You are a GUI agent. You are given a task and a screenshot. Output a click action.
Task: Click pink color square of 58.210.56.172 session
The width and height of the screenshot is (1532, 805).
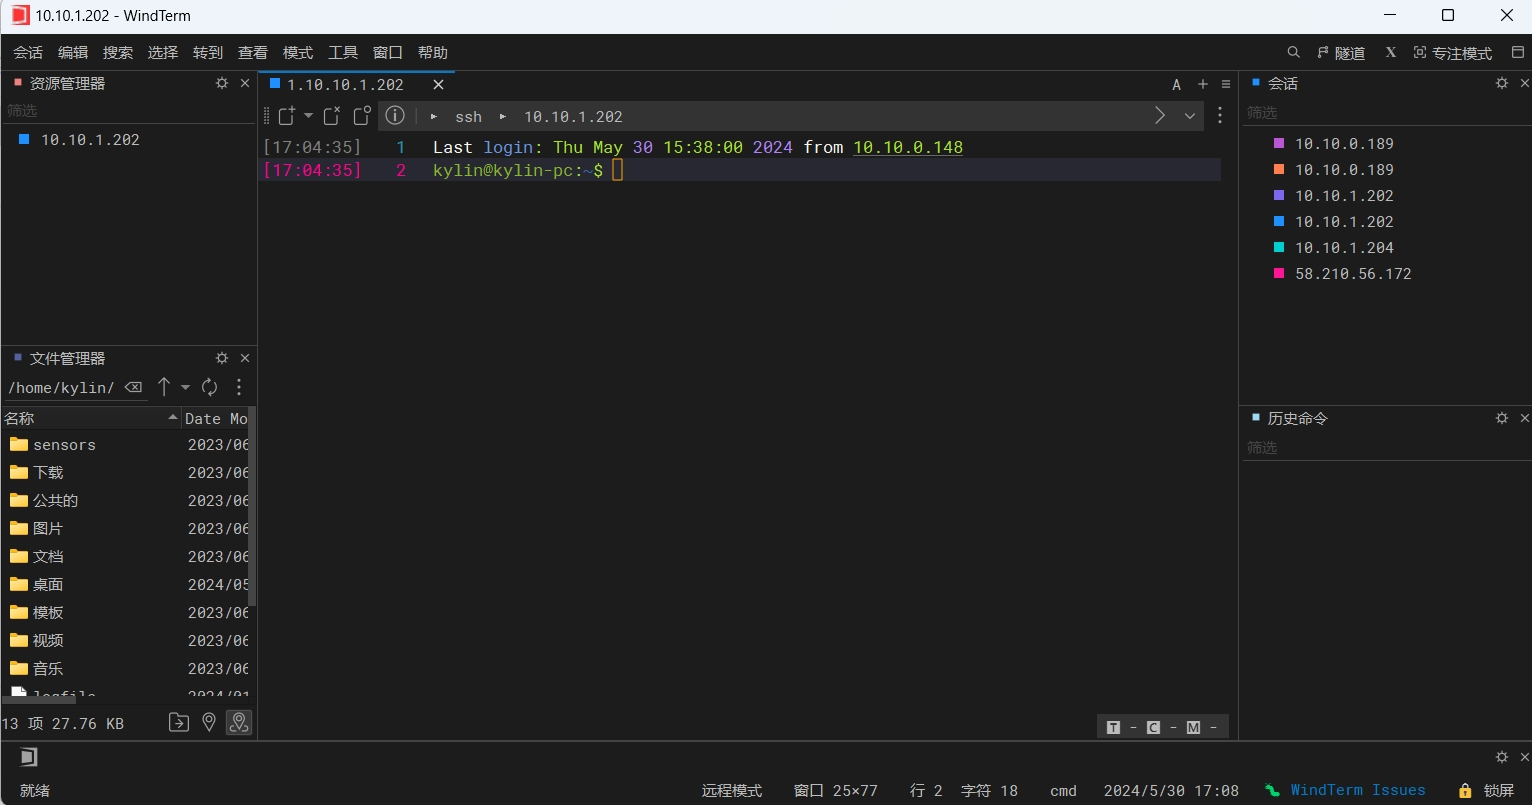(1278, 273)
